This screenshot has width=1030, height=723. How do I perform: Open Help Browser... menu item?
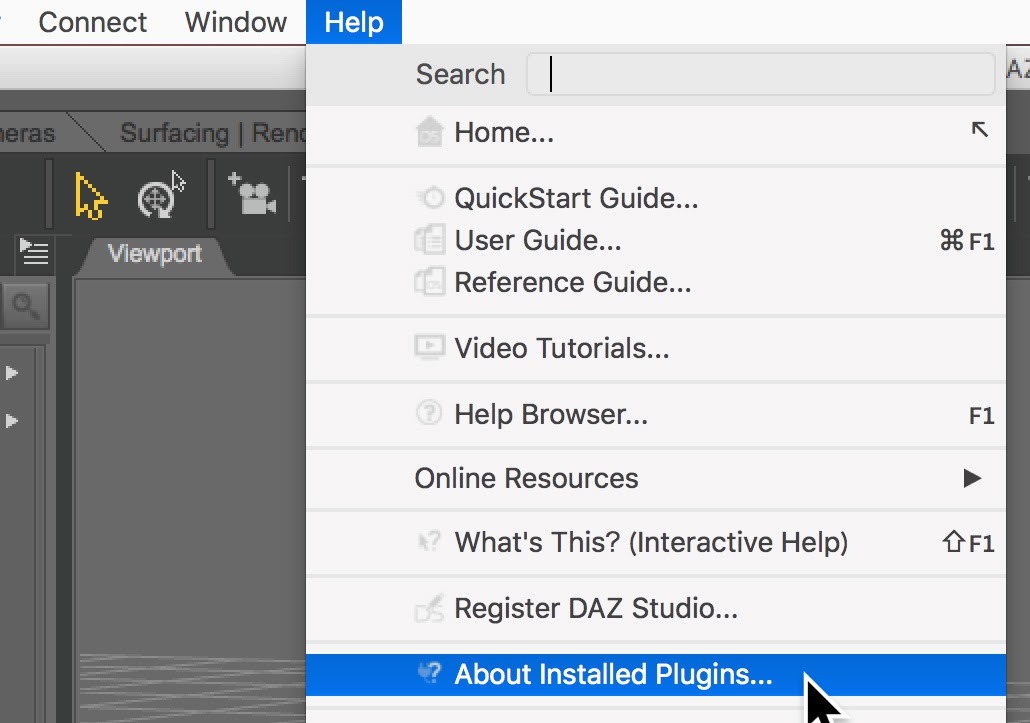click(x=551, y=413)
